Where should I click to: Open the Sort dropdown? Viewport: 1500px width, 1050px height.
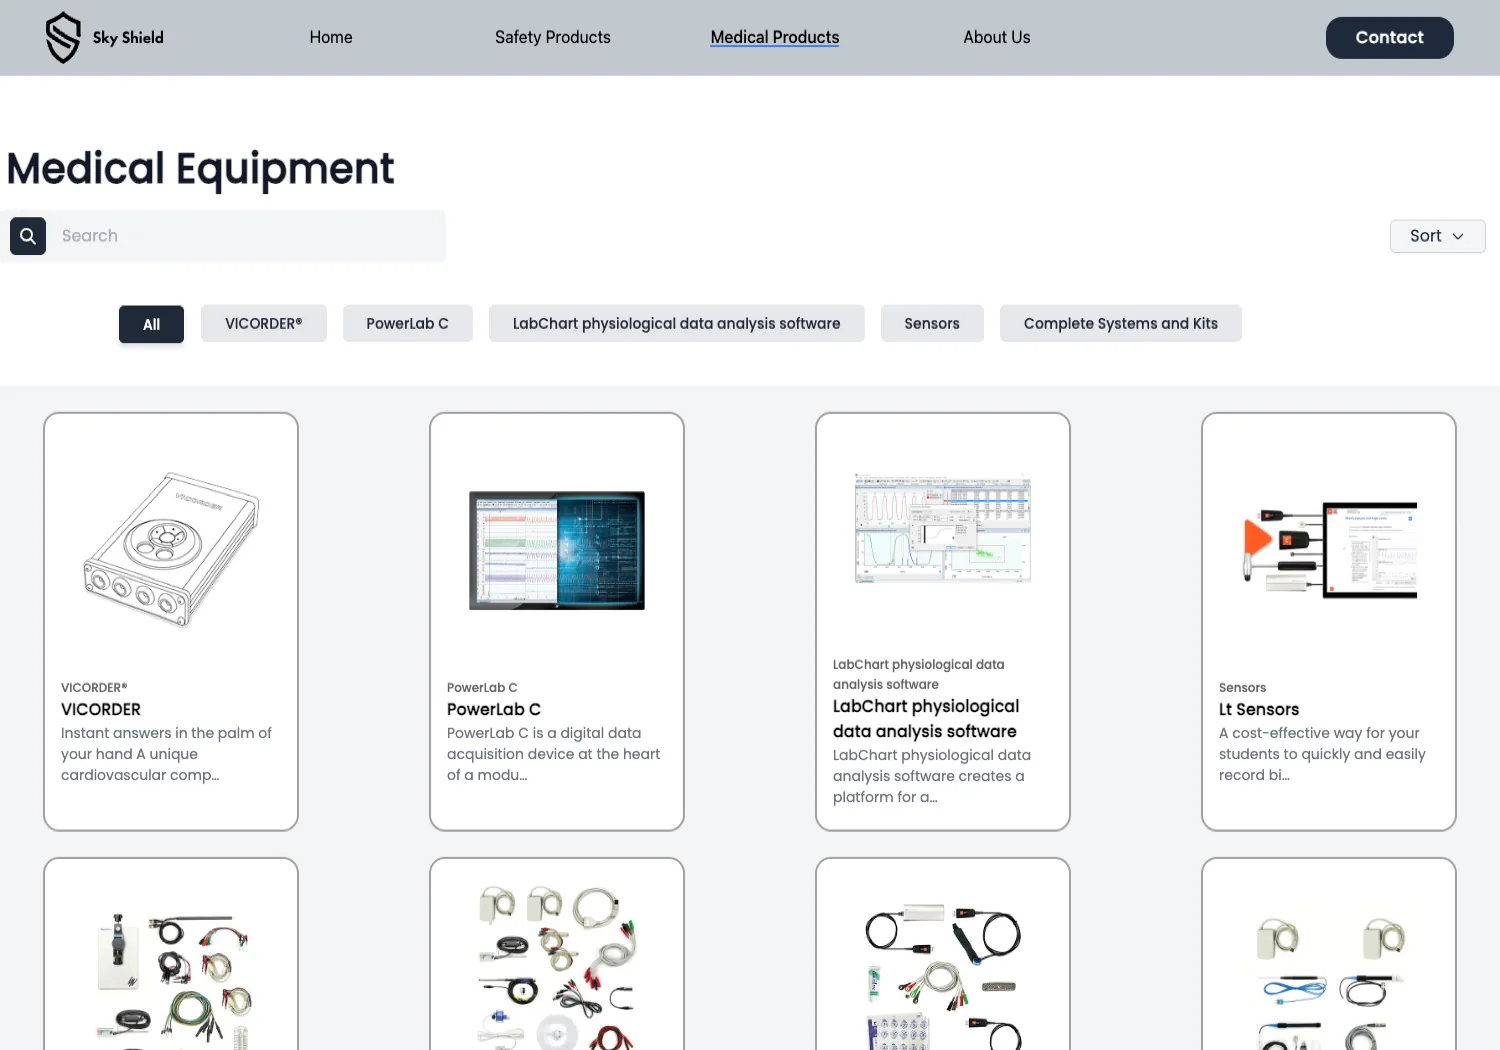click(1437, 236)
